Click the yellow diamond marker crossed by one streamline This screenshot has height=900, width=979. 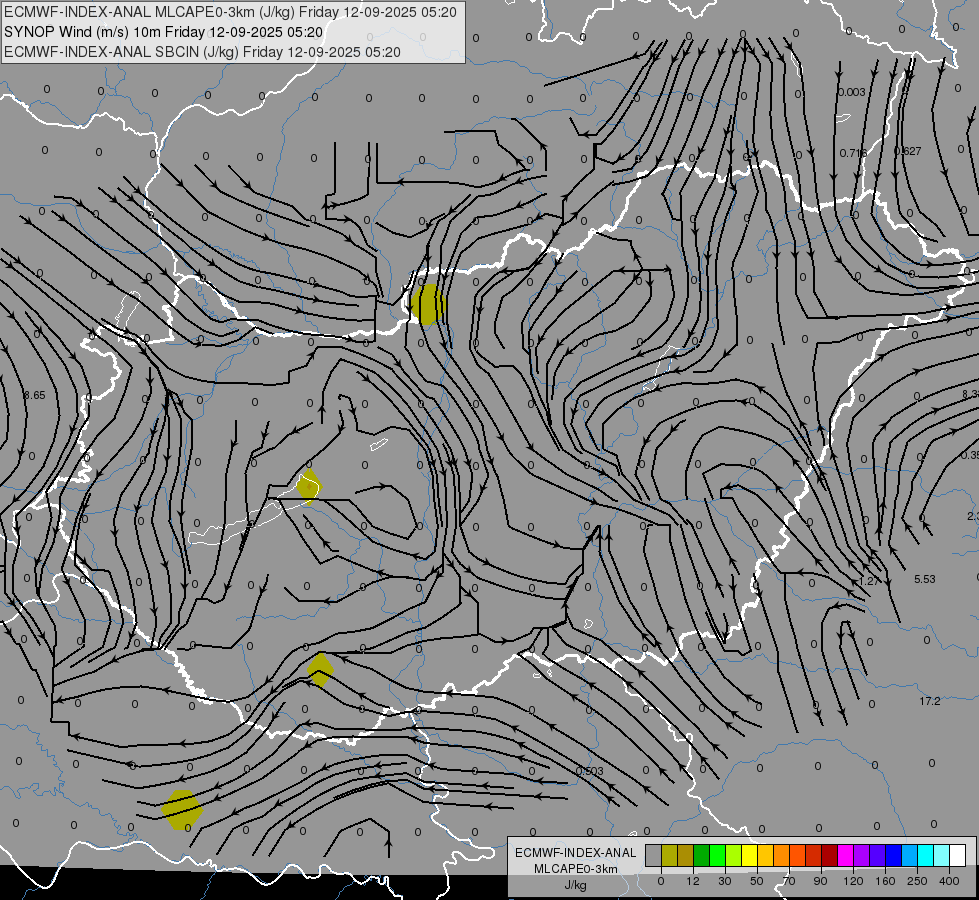320,670
